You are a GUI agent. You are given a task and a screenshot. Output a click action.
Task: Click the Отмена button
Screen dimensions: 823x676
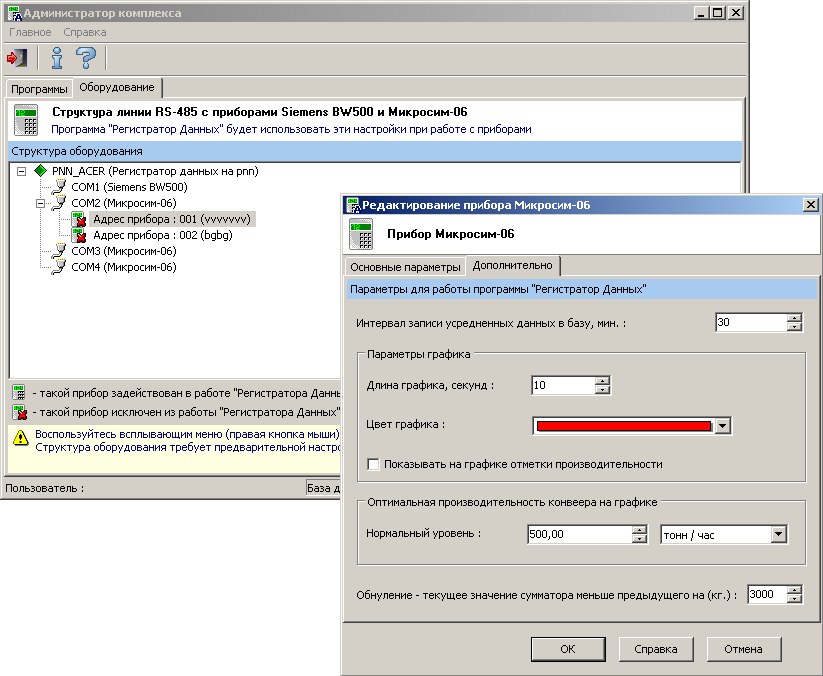[x=743, y=649]
